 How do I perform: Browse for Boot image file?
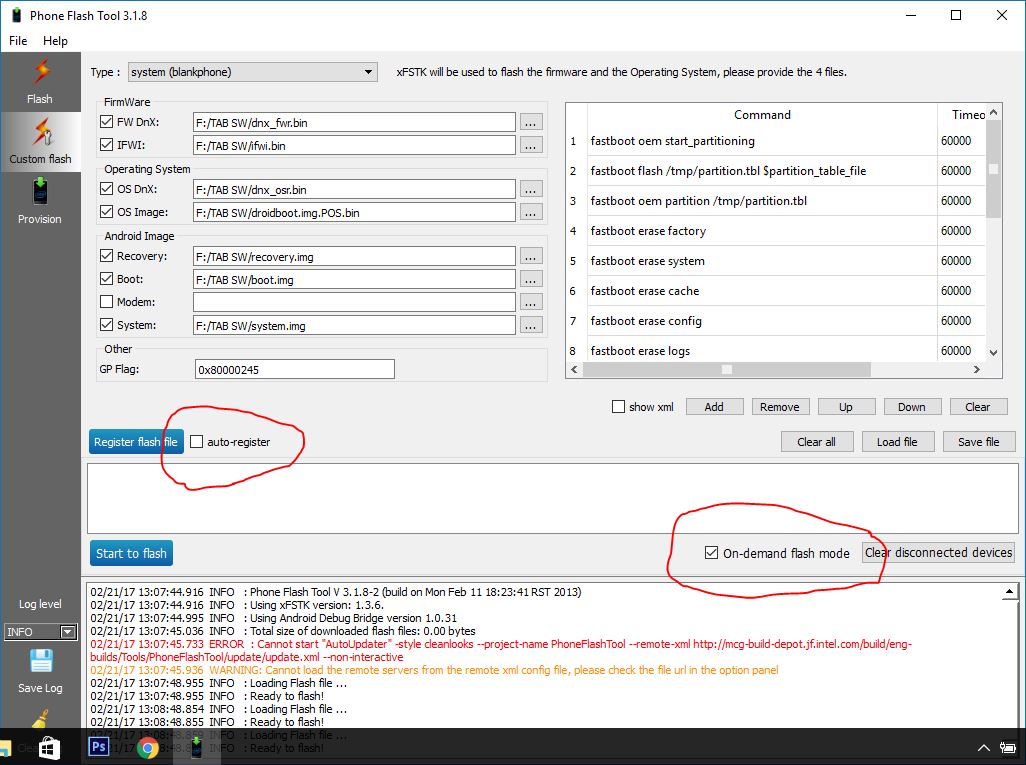(x=531, y=279)
